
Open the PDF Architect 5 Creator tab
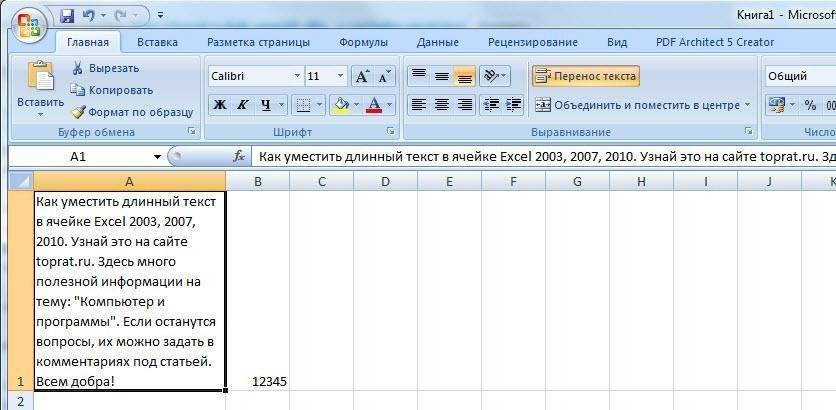click(715, 42)
